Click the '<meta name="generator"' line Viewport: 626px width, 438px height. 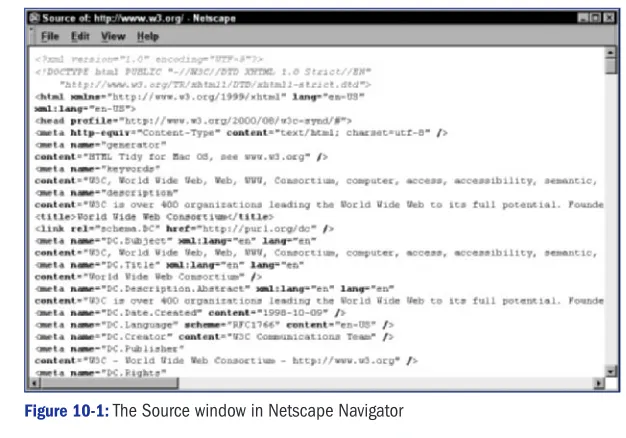click(101, 145)
